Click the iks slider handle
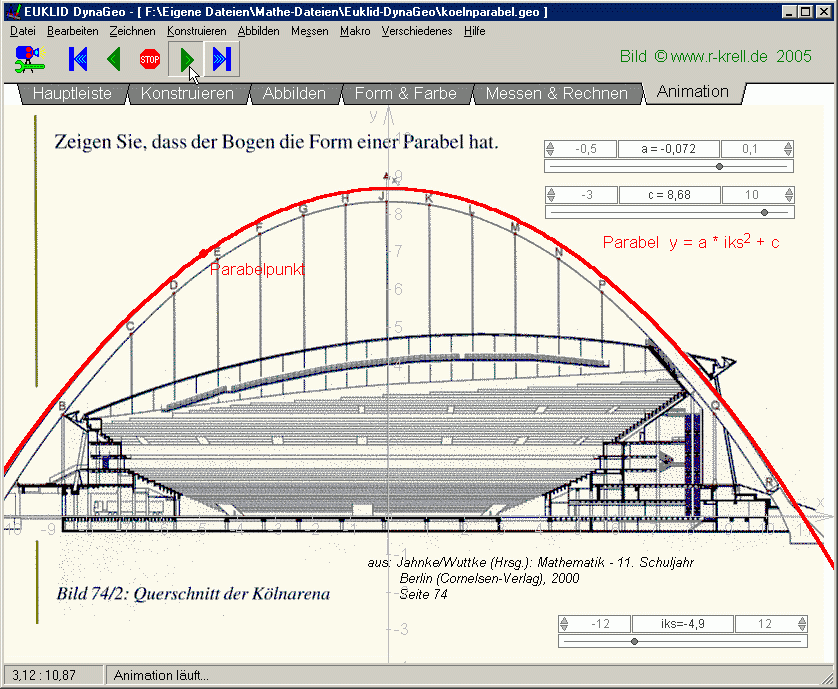This screenshot has width=838, height=689. pyautogui.click(x=634, y=641)
